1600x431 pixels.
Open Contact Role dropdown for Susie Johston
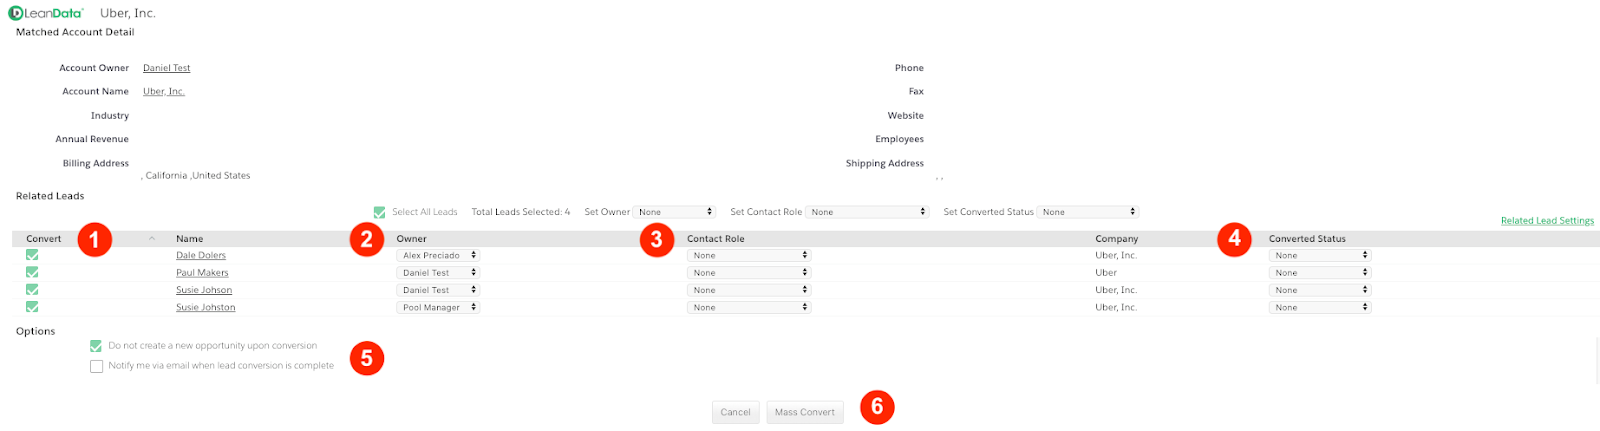tap(749, 307)
